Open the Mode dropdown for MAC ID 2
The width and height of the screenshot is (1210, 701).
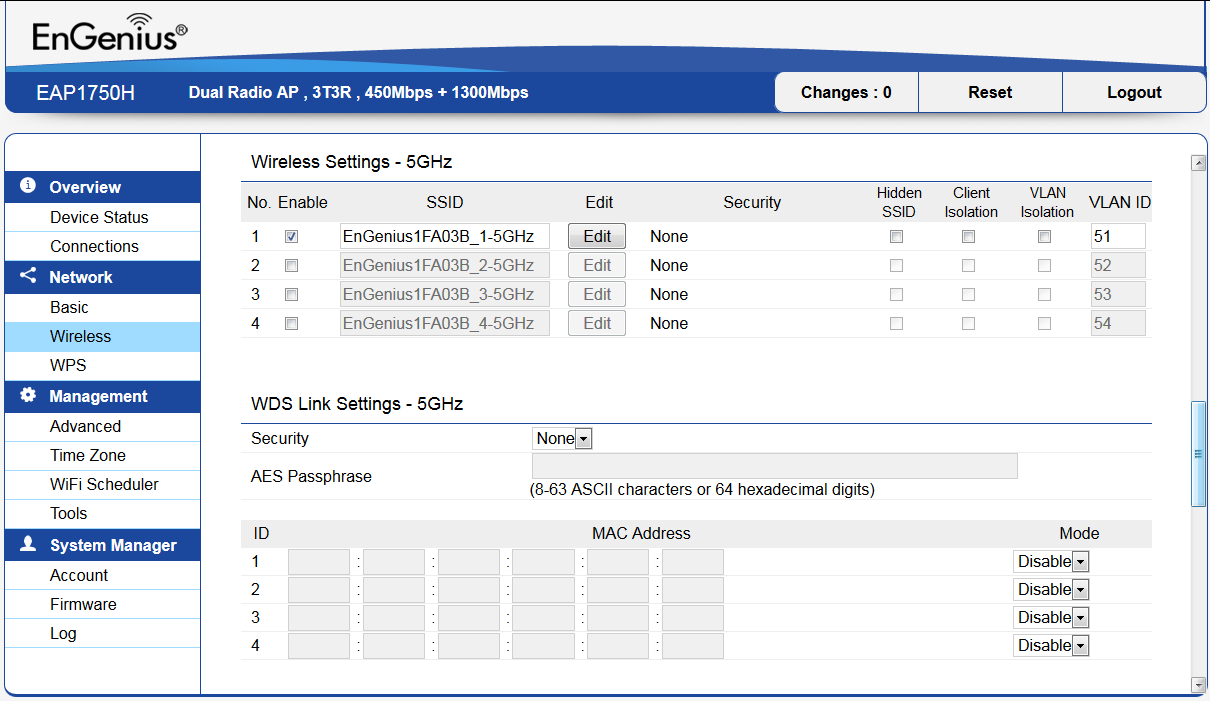pyautogui.click(x=1051, y=590)
